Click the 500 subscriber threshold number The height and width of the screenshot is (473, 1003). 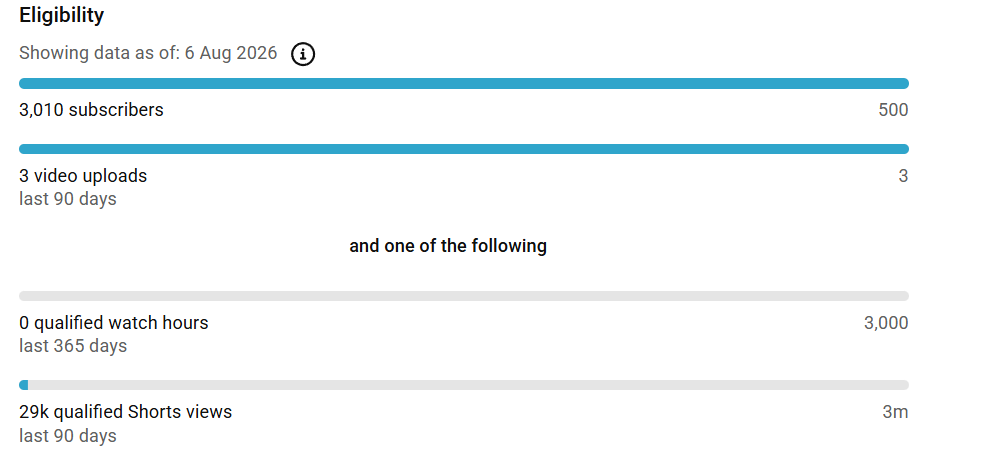893,110
